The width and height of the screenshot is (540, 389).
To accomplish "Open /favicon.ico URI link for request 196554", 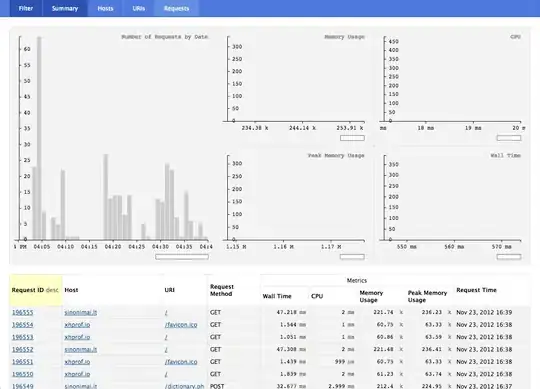I will pos(181,325).
